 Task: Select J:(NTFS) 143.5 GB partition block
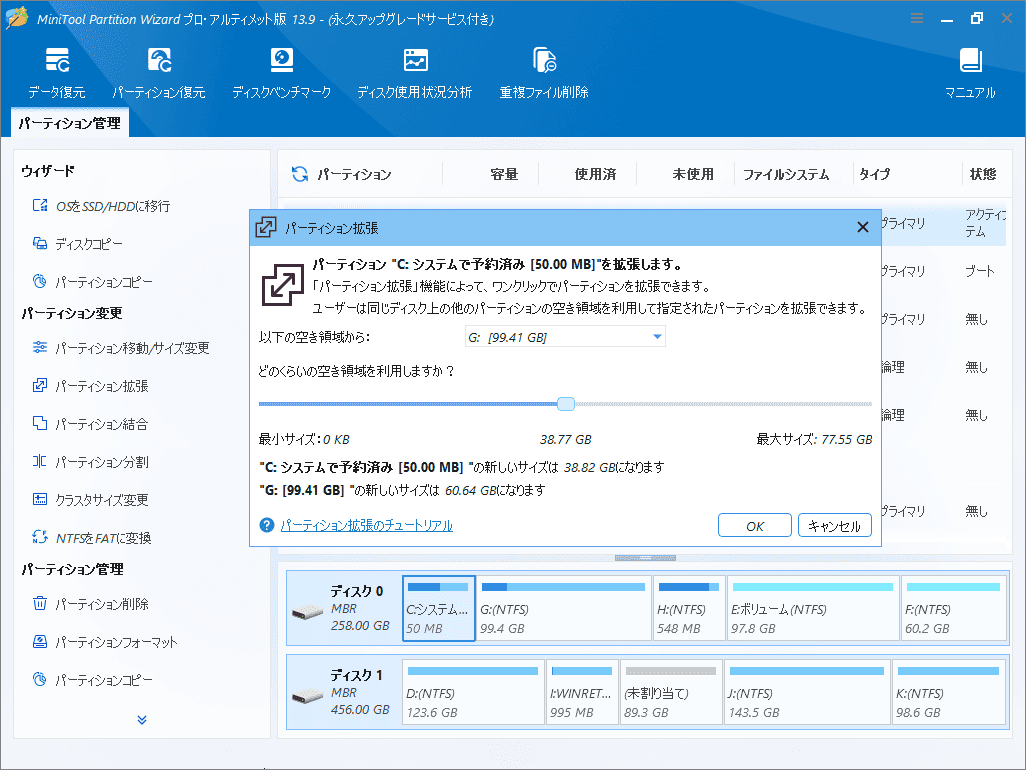[807, 692]
